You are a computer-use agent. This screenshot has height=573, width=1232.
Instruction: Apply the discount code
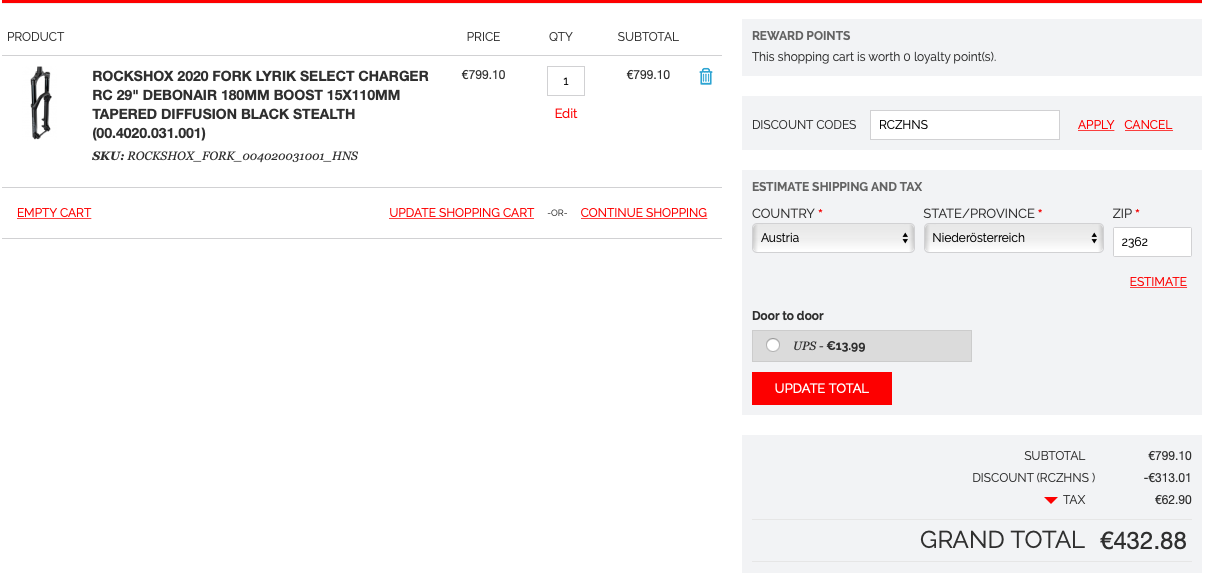coord(1096,125)
